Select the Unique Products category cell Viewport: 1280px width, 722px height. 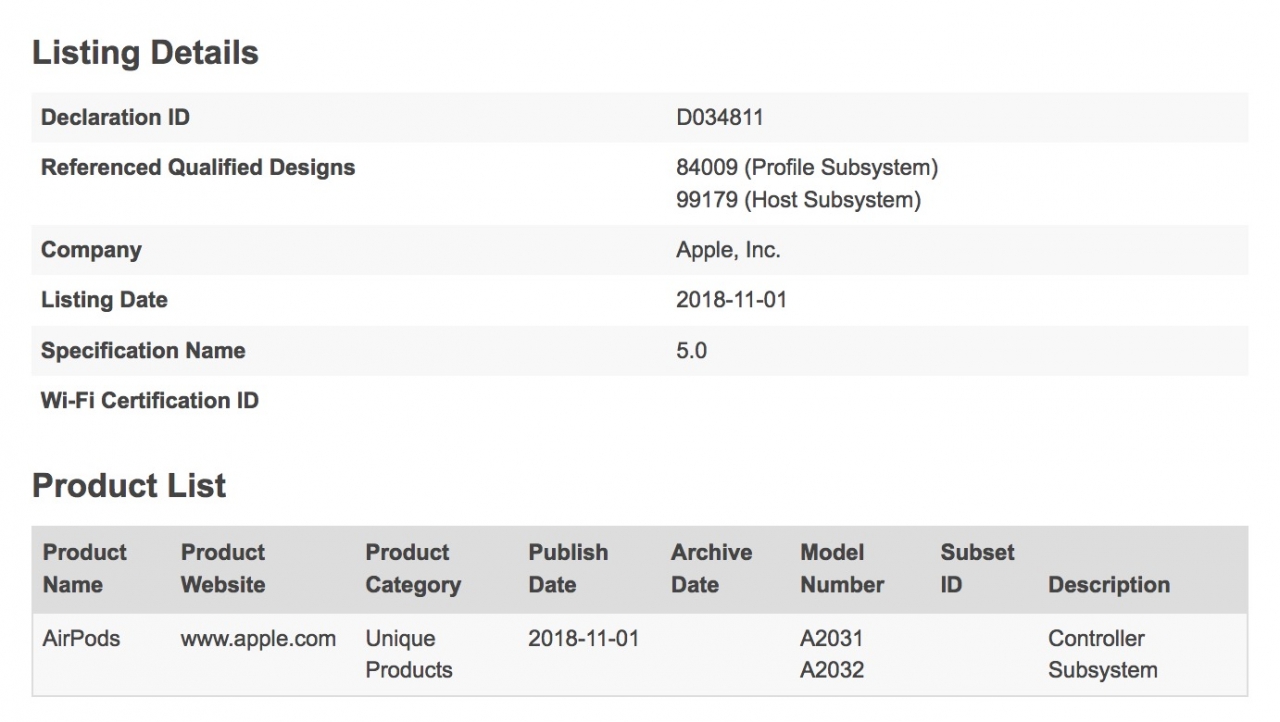pyautogui.click(x=409, y=654)
